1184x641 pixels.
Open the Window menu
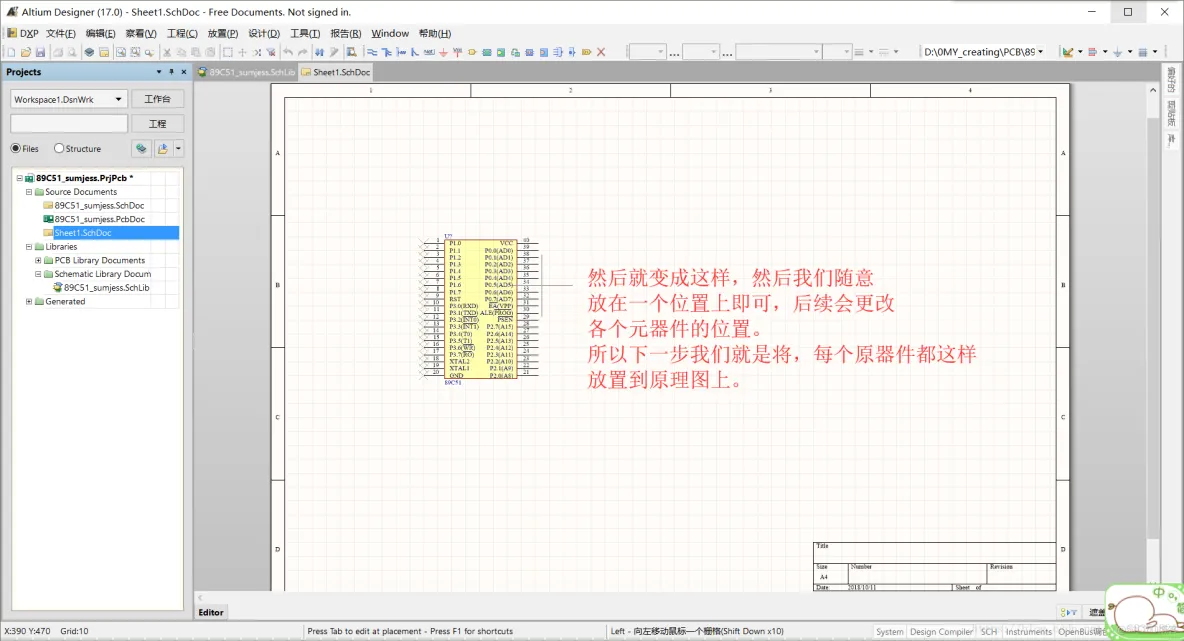pyautogui.click(x=390, y=33)
